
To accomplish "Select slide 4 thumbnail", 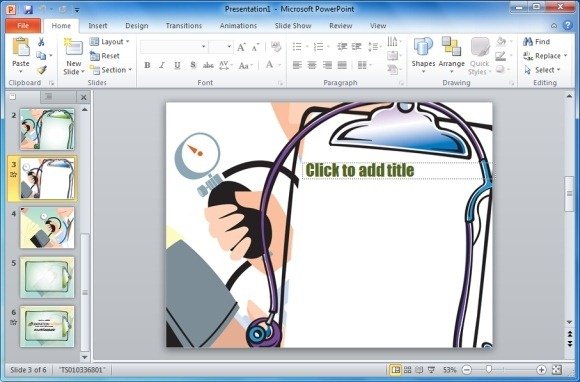I will (x=47, y=227).
